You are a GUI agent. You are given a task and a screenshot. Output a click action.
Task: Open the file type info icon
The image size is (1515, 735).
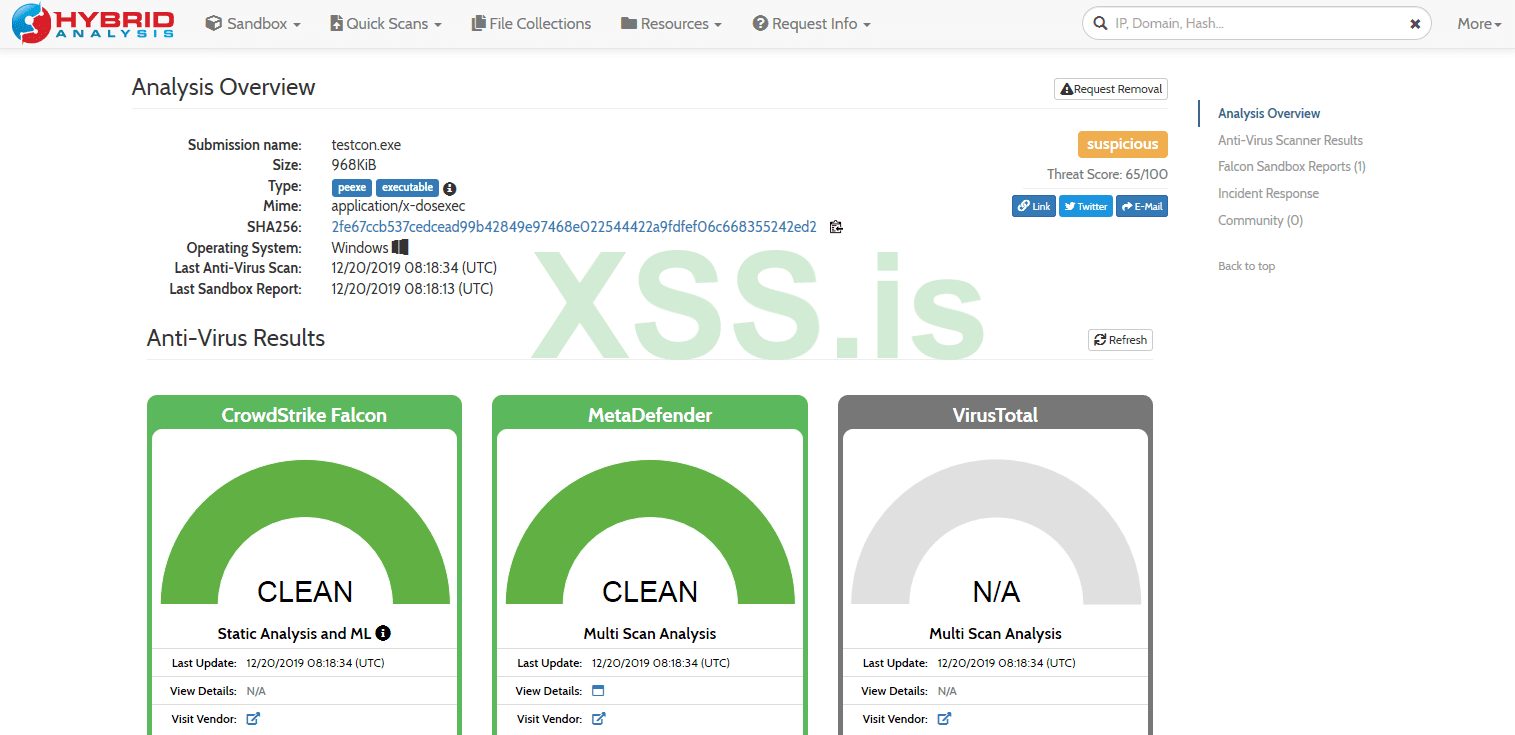coord(450,188)
